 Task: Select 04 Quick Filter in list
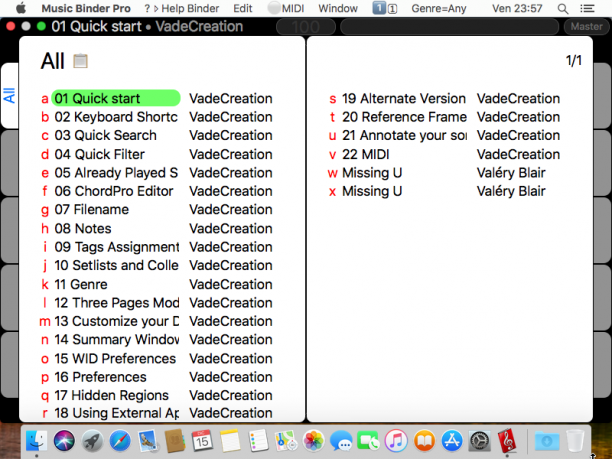156,154
